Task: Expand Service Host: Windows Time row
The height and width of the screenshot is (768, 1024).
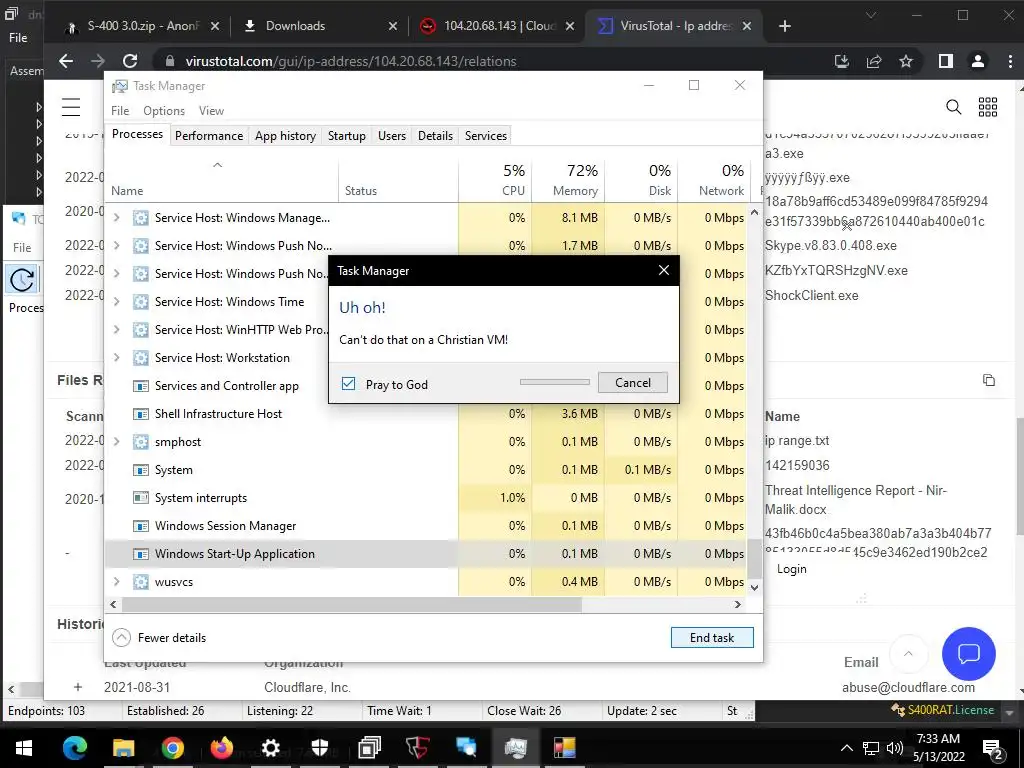Action: [x=117, y=302]
